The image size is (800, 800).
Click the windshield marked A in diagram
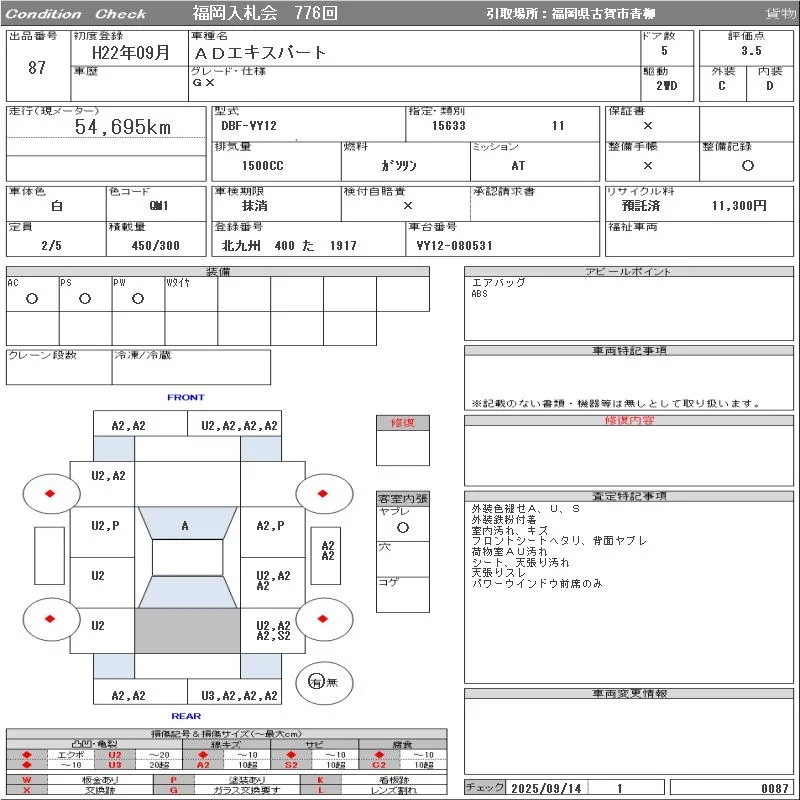186,525
